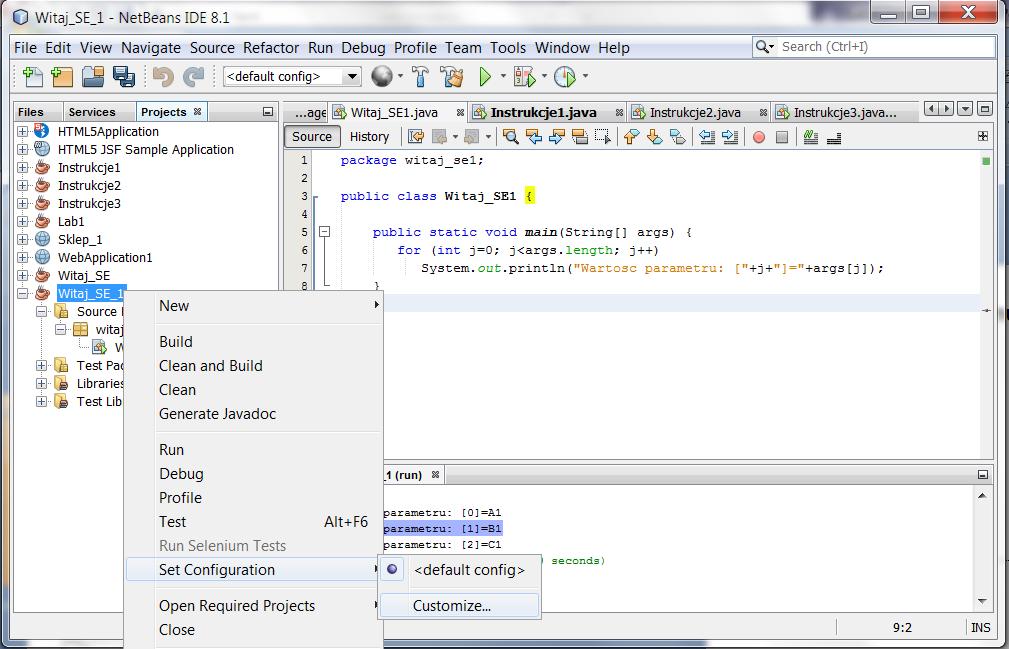The image size is (1009, 649).
Task: Open the New submenu in context menu
Action: [254, 306]
